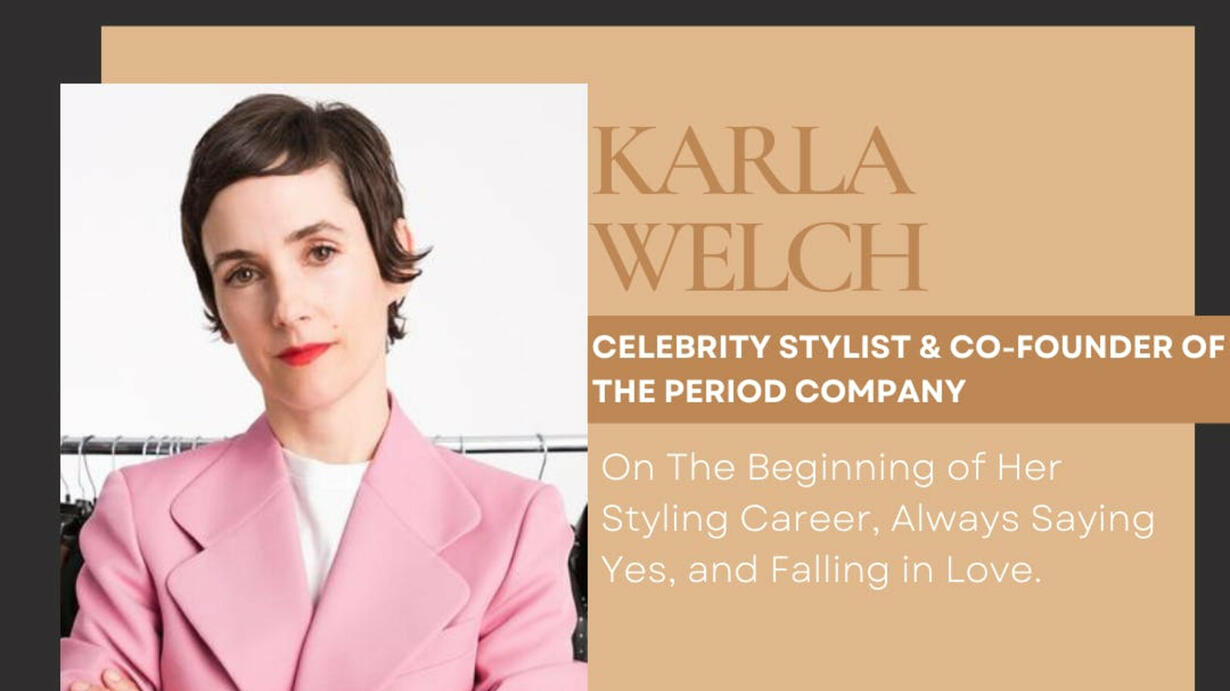Select 'THE PERIOD COMPANY' text
Viewport: 1230px width, 691px height.
(x=778, y=390)
